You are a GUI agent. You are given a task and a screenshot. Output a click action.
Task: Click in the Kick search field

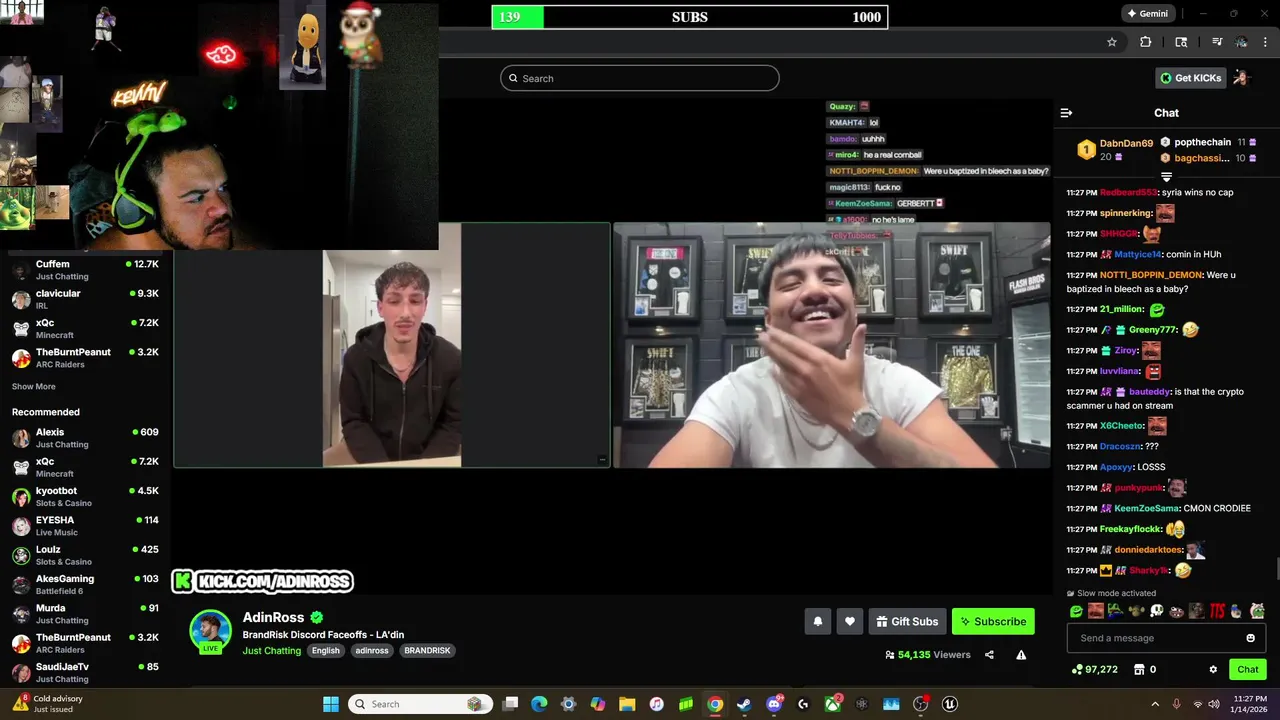pyautogui.click(x=639, y=78)
